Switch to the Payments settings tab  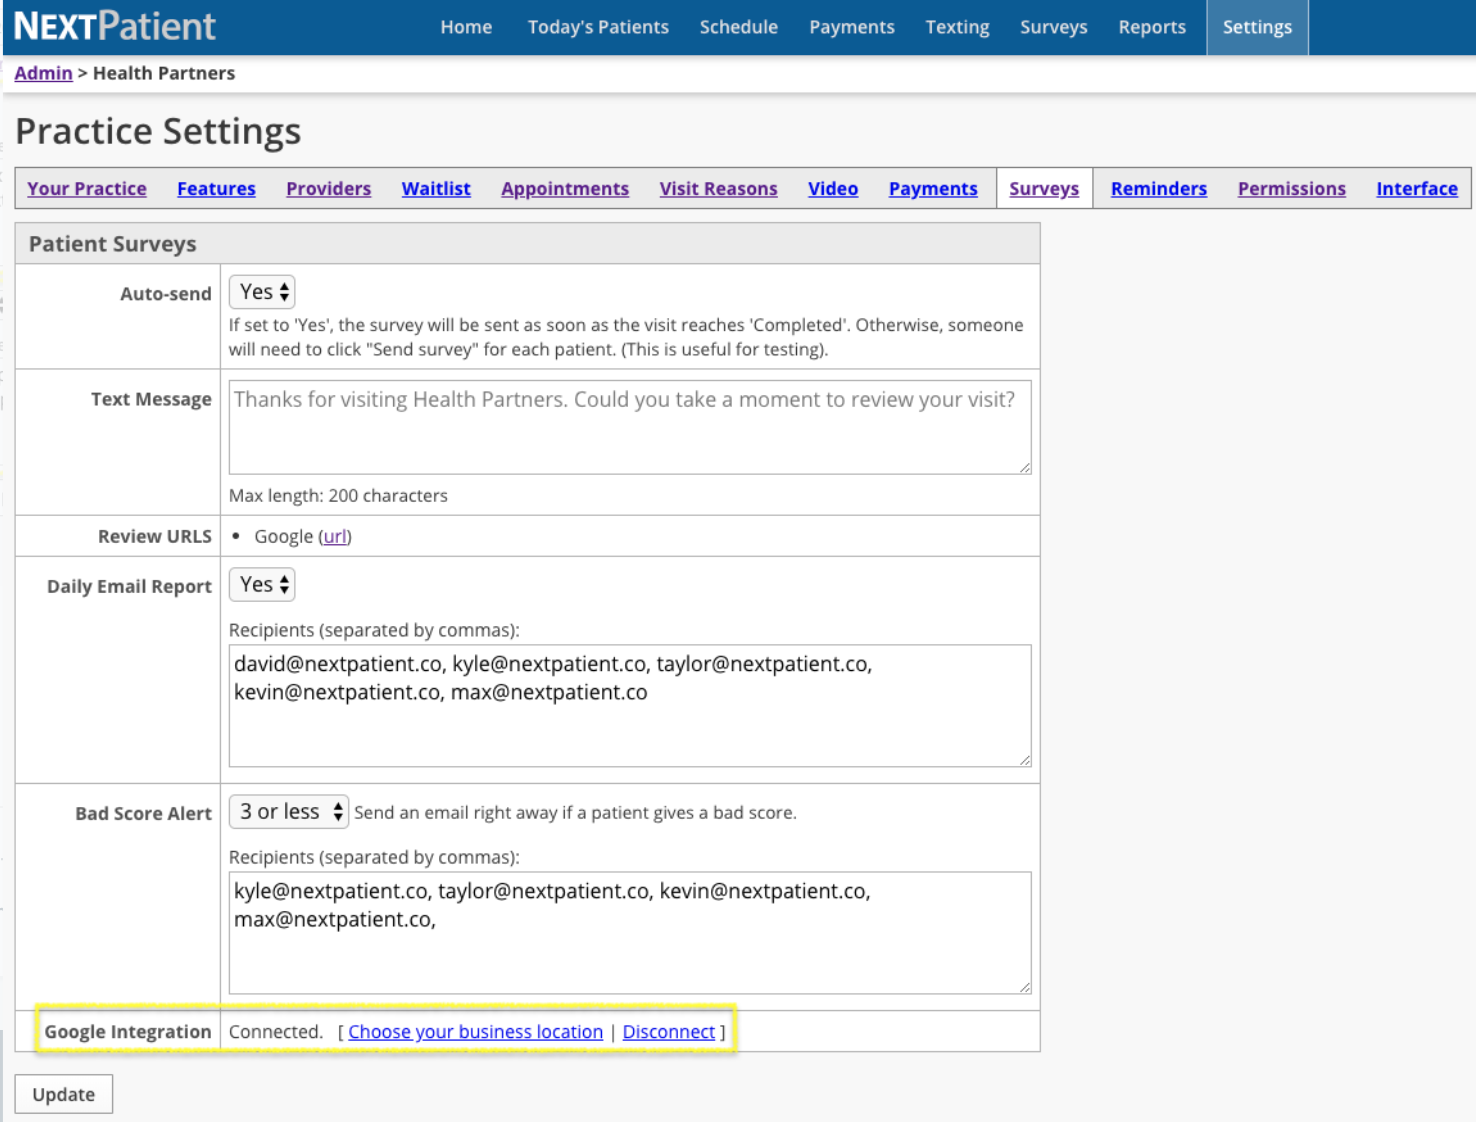[x=933, y=188]
